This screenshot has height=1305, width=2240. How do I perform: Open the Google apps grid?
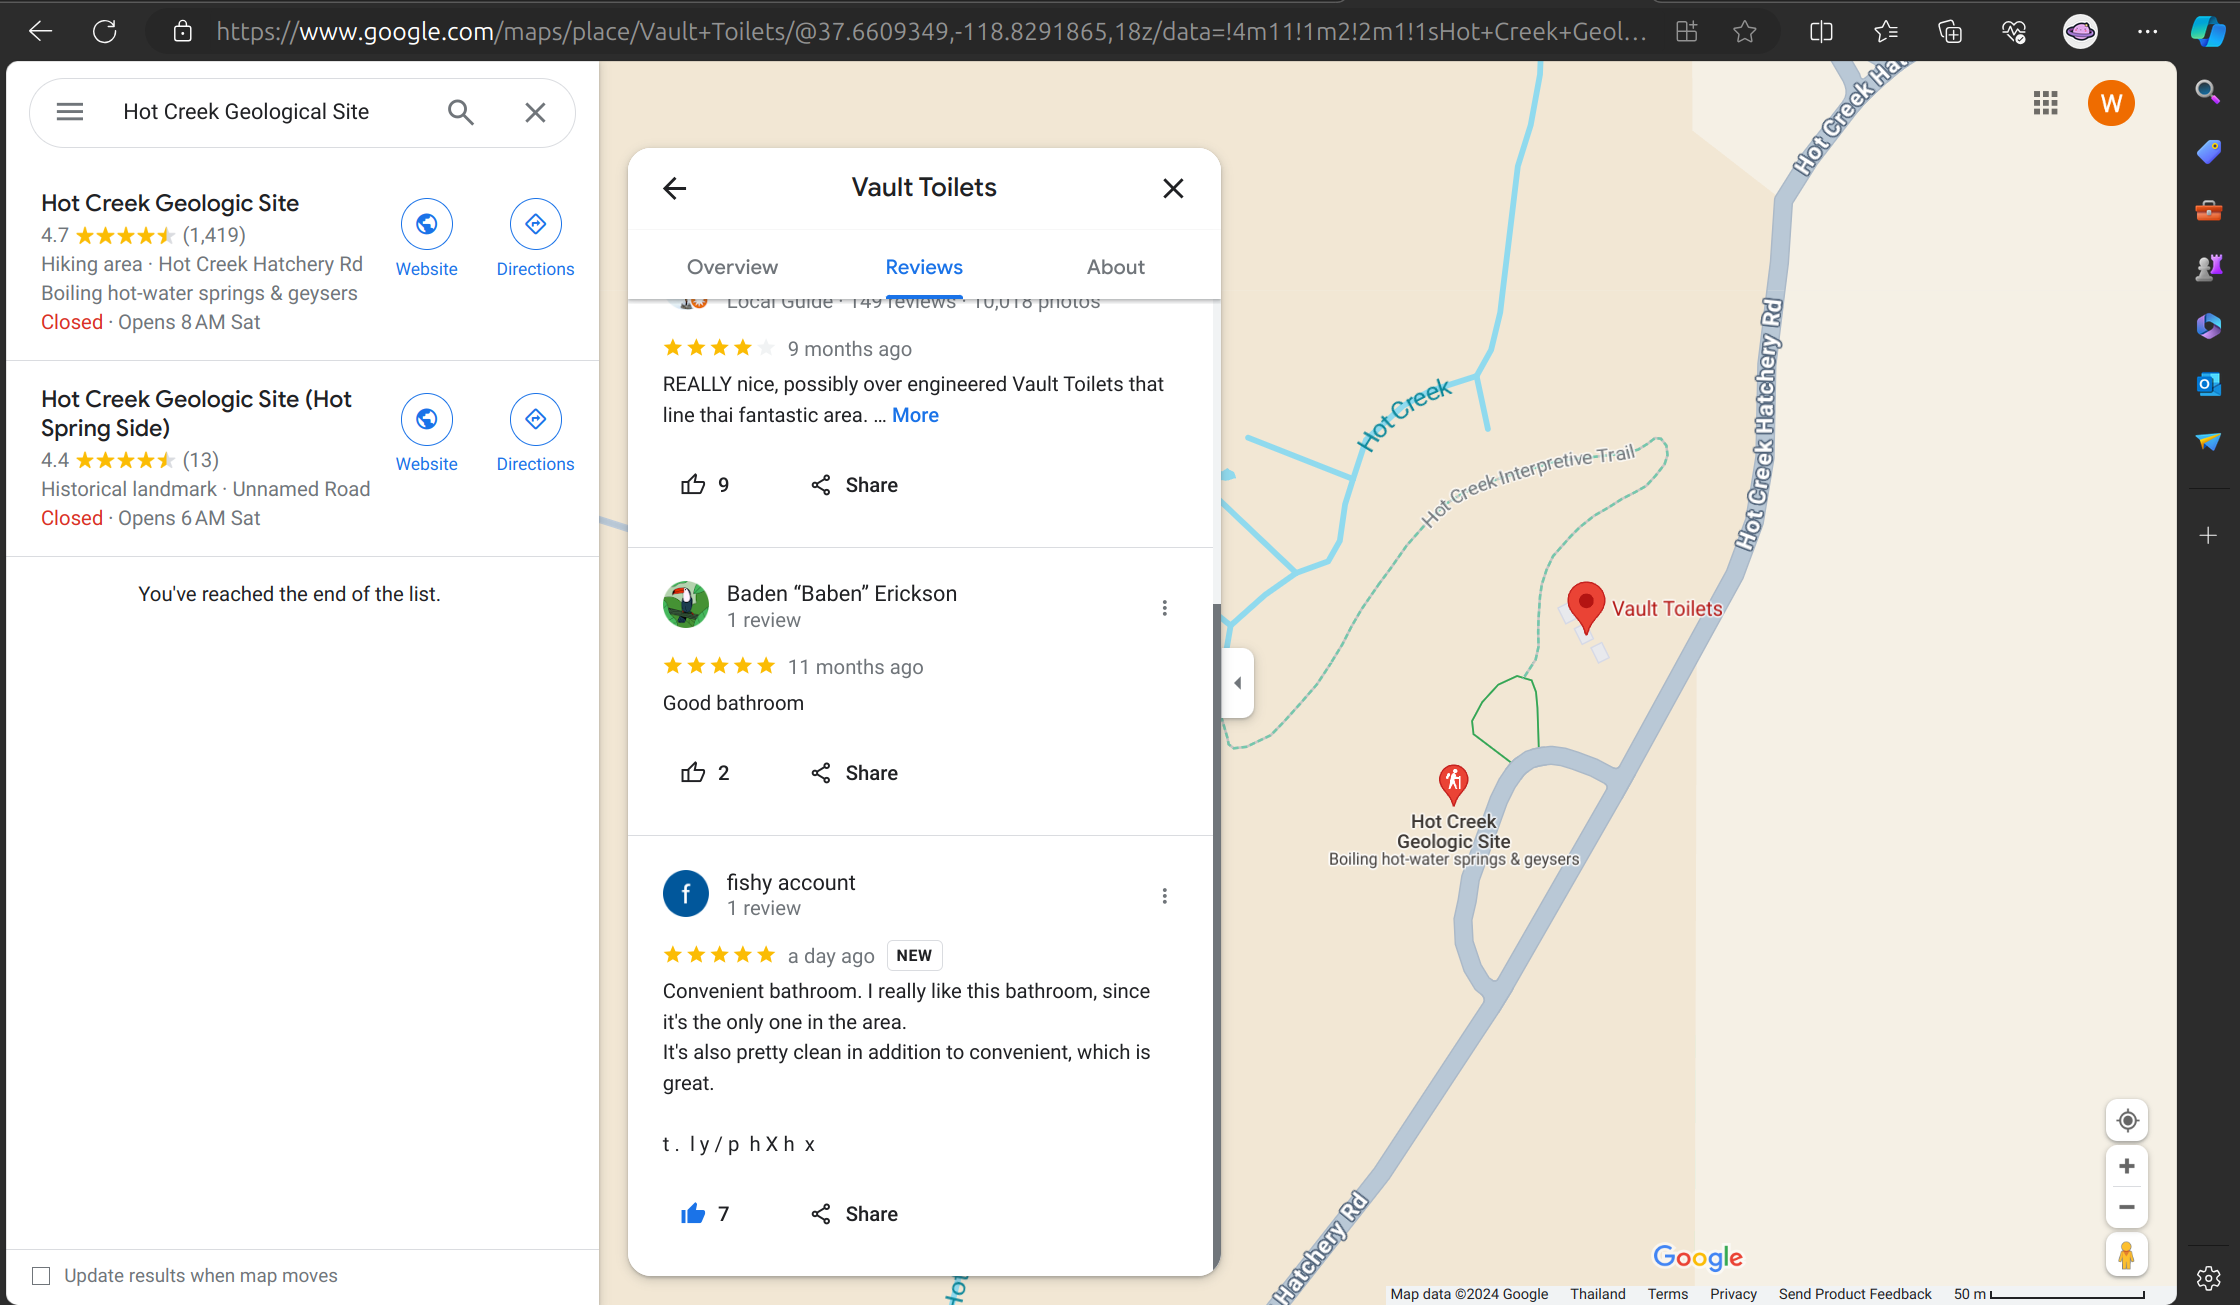coord(2046,103)
